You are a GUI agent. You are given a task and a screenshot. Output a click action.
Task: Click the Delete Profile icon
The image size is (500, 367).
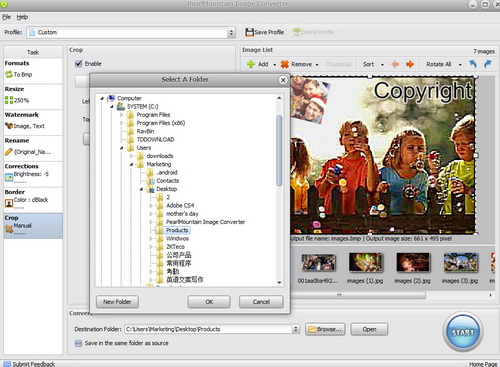[x=297, y=32]
